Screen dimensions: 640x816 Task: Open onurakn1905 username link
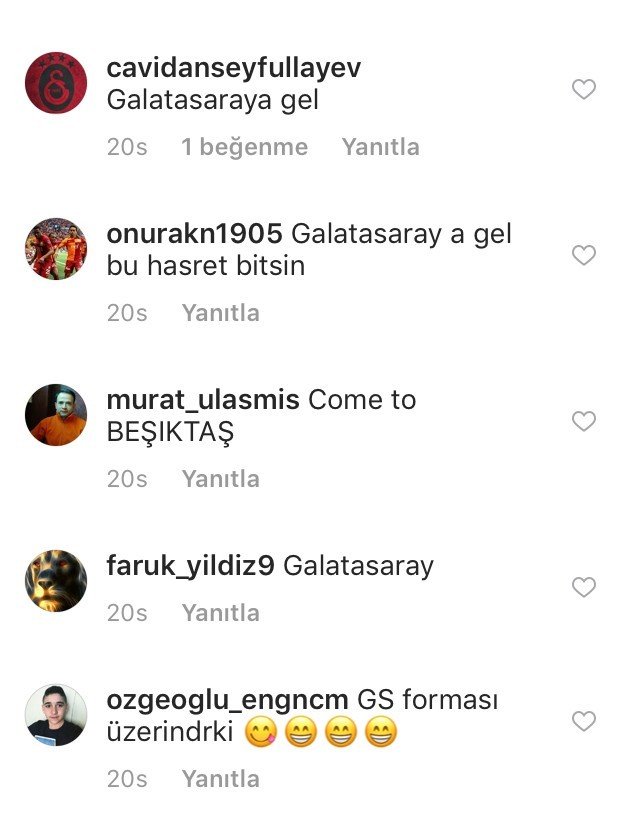coord(195,234)
